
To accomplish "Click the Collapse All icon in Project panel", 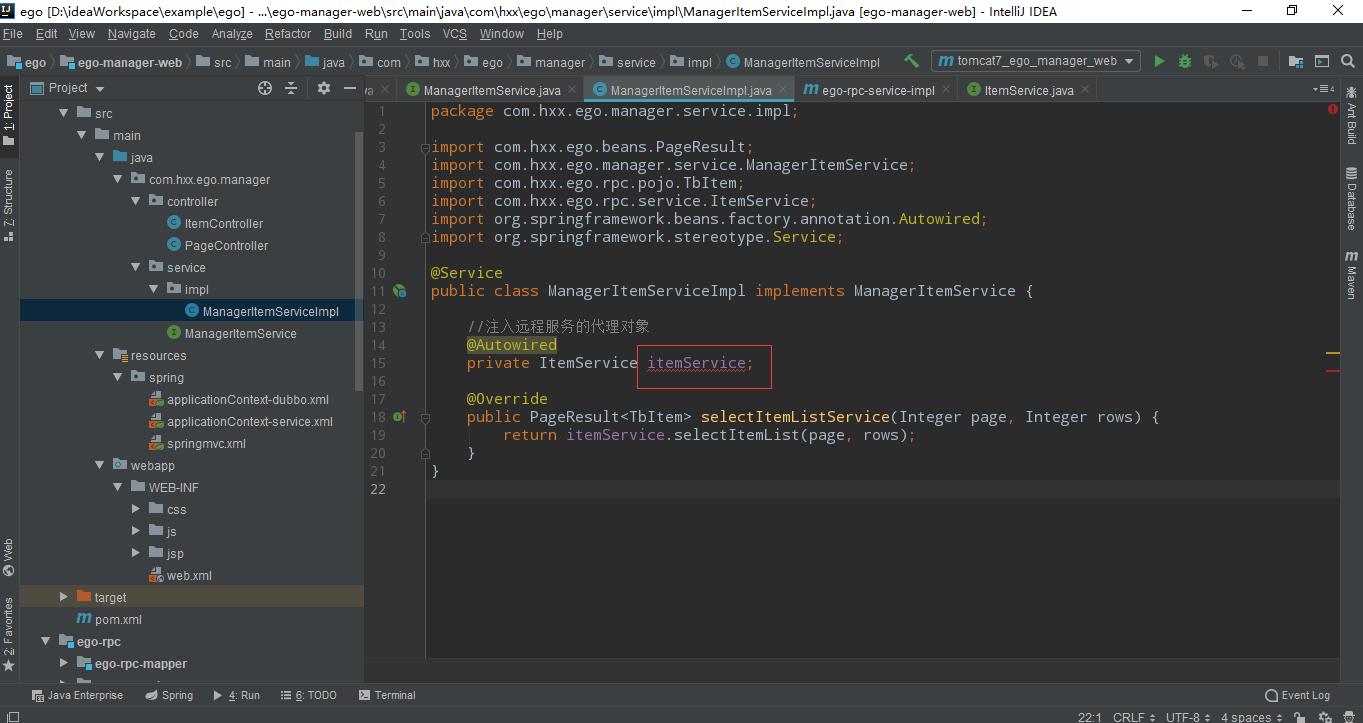I will point(291,88).
